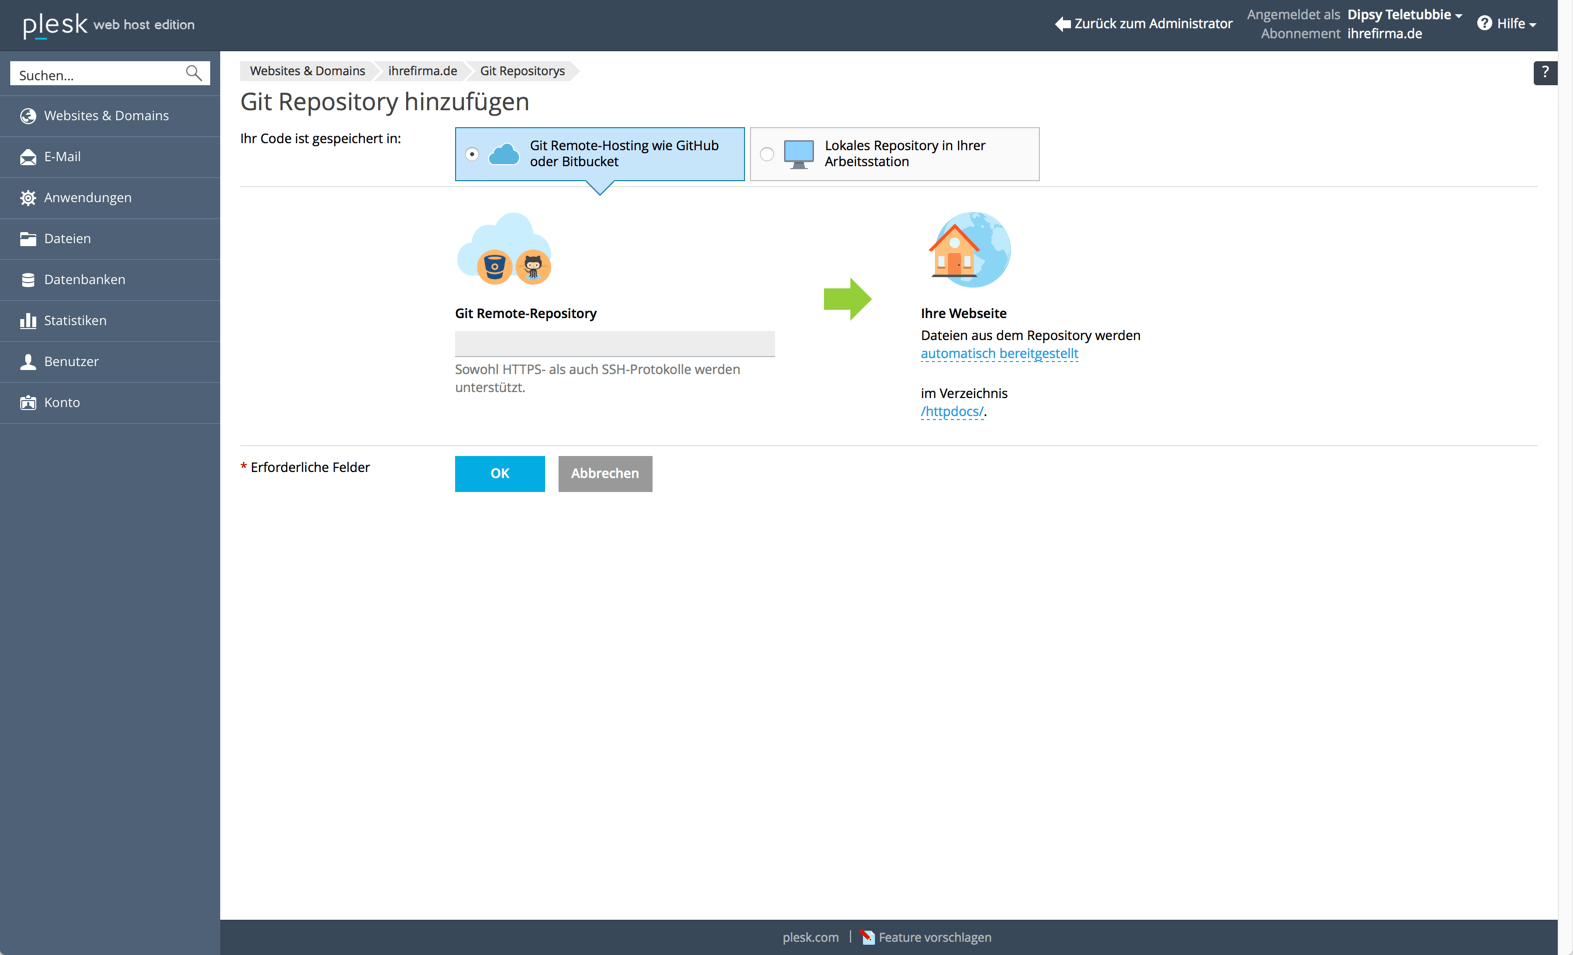Image resolution: width=1573 pixels, height=955 pixels.
Task: Click the Statistiken bar chart icon
Action: coord(28,321)
